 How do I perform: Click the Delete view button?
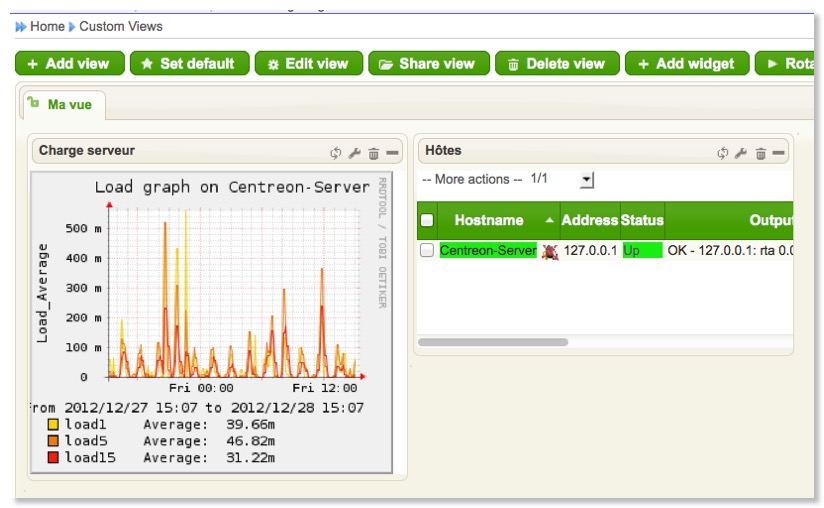(557, 64)
